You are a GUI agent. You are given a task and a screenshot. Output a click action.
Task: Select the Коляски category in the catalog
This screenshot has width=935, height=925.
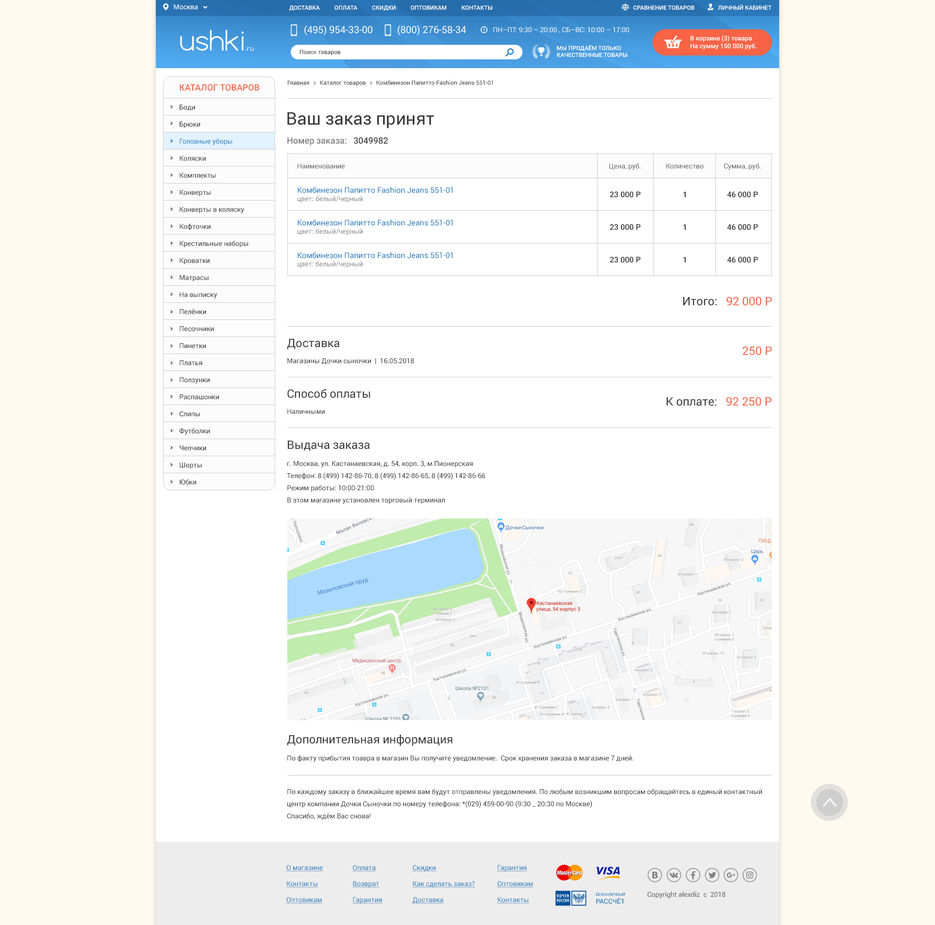tap(219, 158)
